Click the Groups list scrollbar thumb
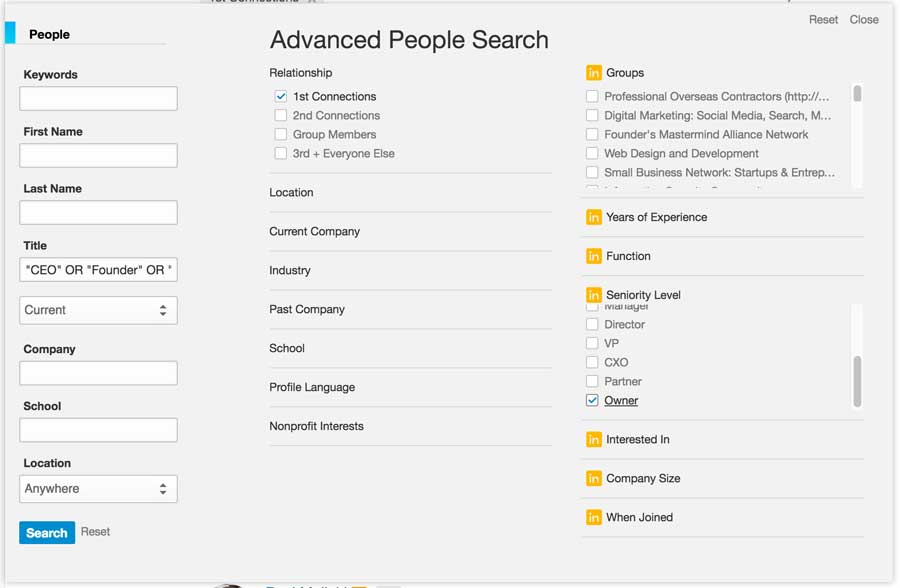 tap(857, 94)
